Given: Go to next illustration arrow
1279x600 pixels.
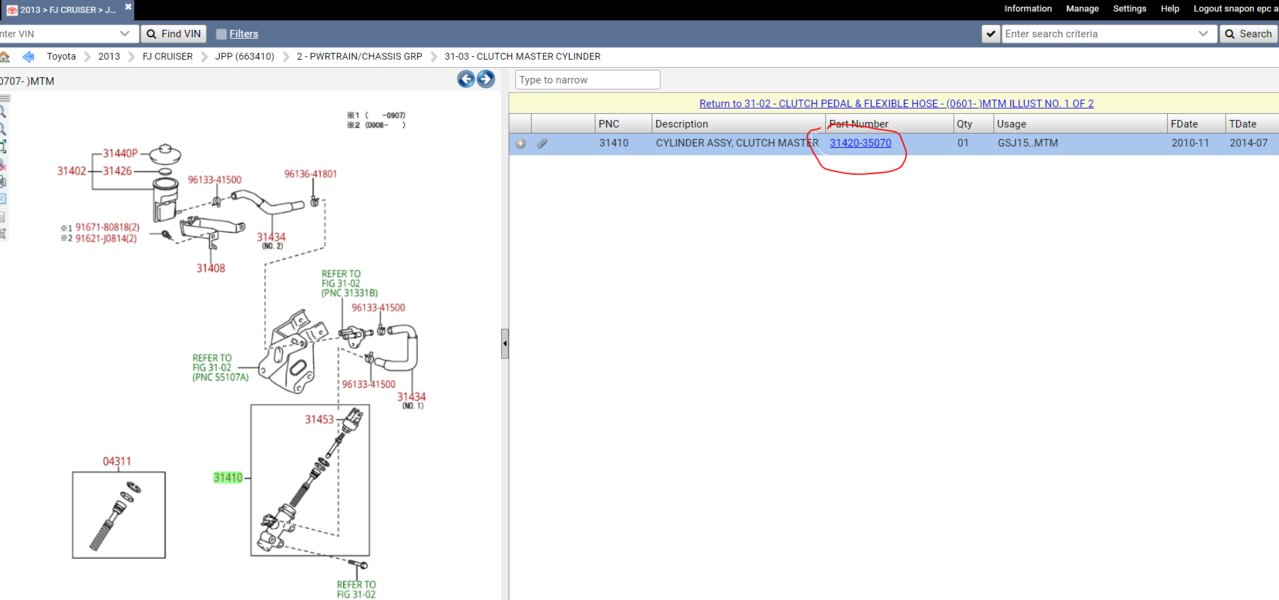Looking at the screenshot, I should [485, 79].
